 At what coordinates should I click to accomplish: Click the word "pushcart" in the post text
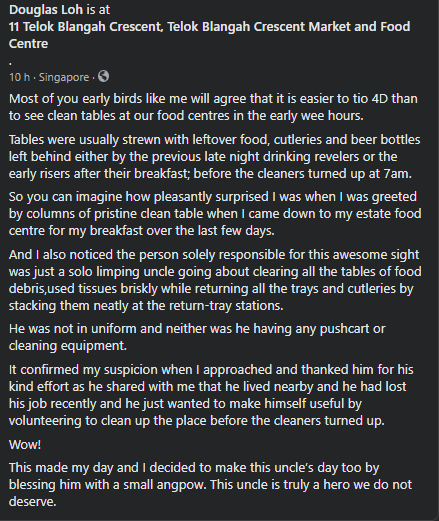pyautogui.click(x=344, y=329)
